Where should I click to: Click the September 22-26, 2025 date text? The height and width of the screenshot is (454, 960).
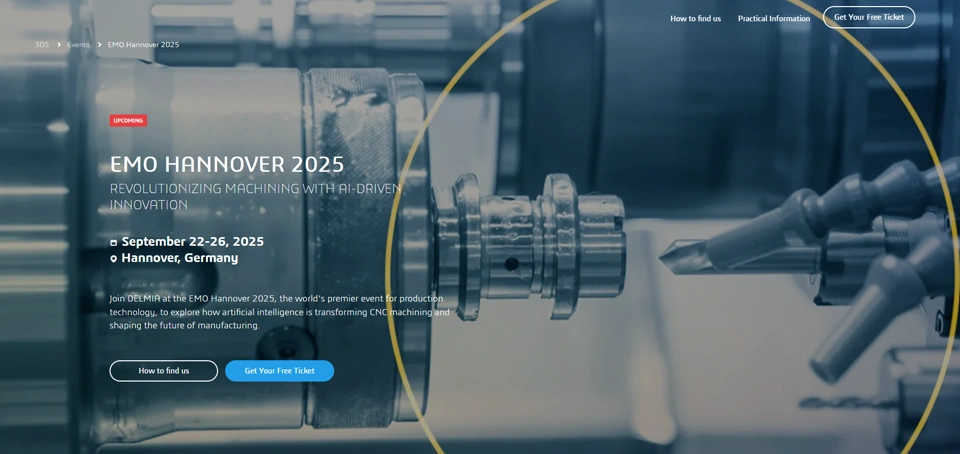coord(193,242)
